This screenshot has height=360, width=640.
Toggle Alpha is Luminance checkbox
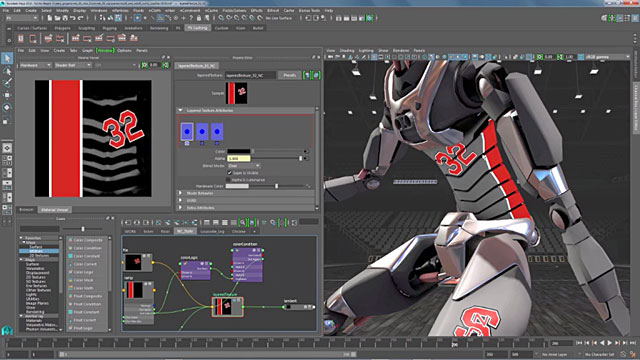[x=228, y=180]
